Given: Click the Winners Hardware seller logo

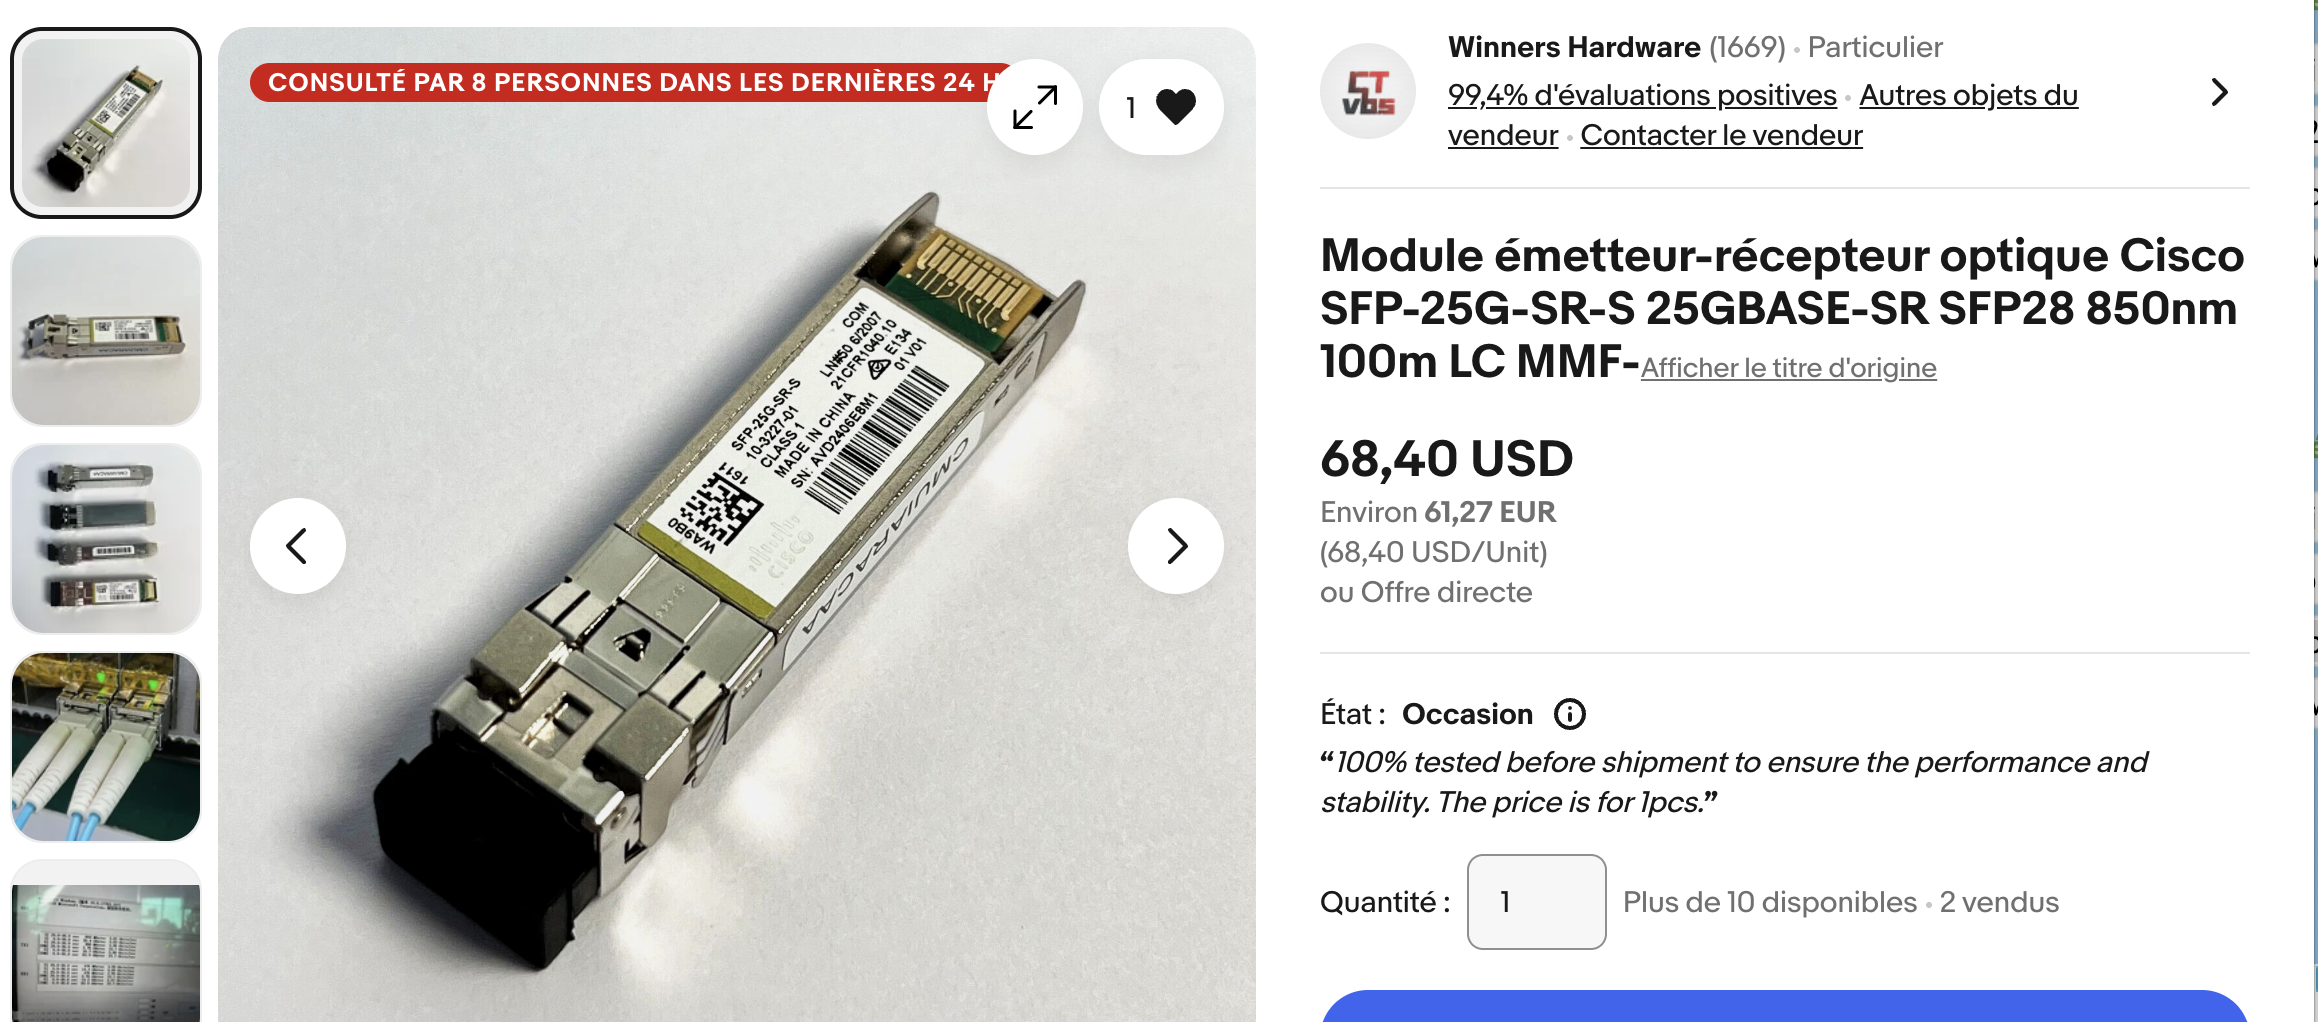Looking at the screenshot, I should 1368,91.
